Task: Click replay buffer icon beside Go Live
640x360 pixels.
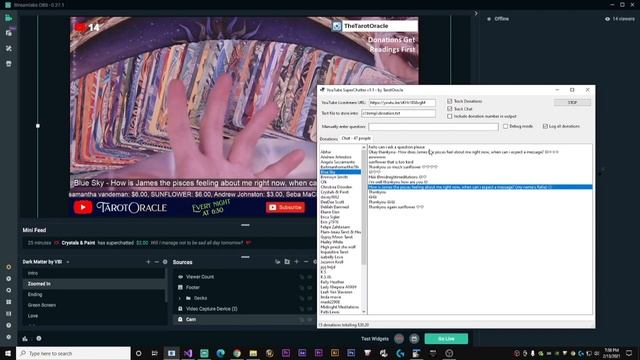Action: click(x=414, y=338)
